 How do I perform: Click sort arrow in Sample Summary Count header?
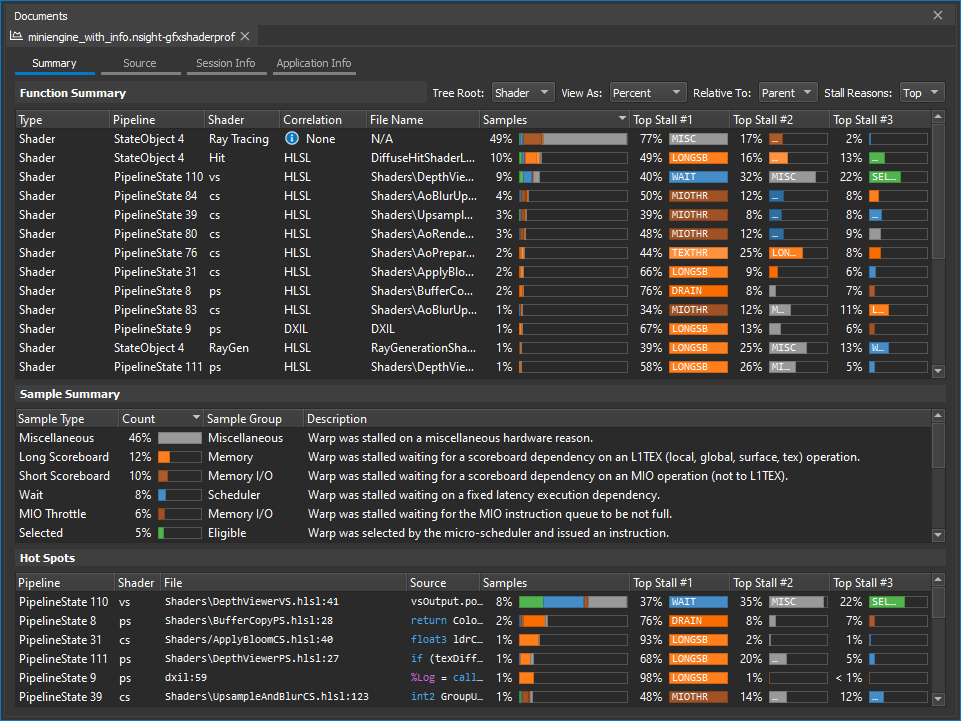[195, 419]
